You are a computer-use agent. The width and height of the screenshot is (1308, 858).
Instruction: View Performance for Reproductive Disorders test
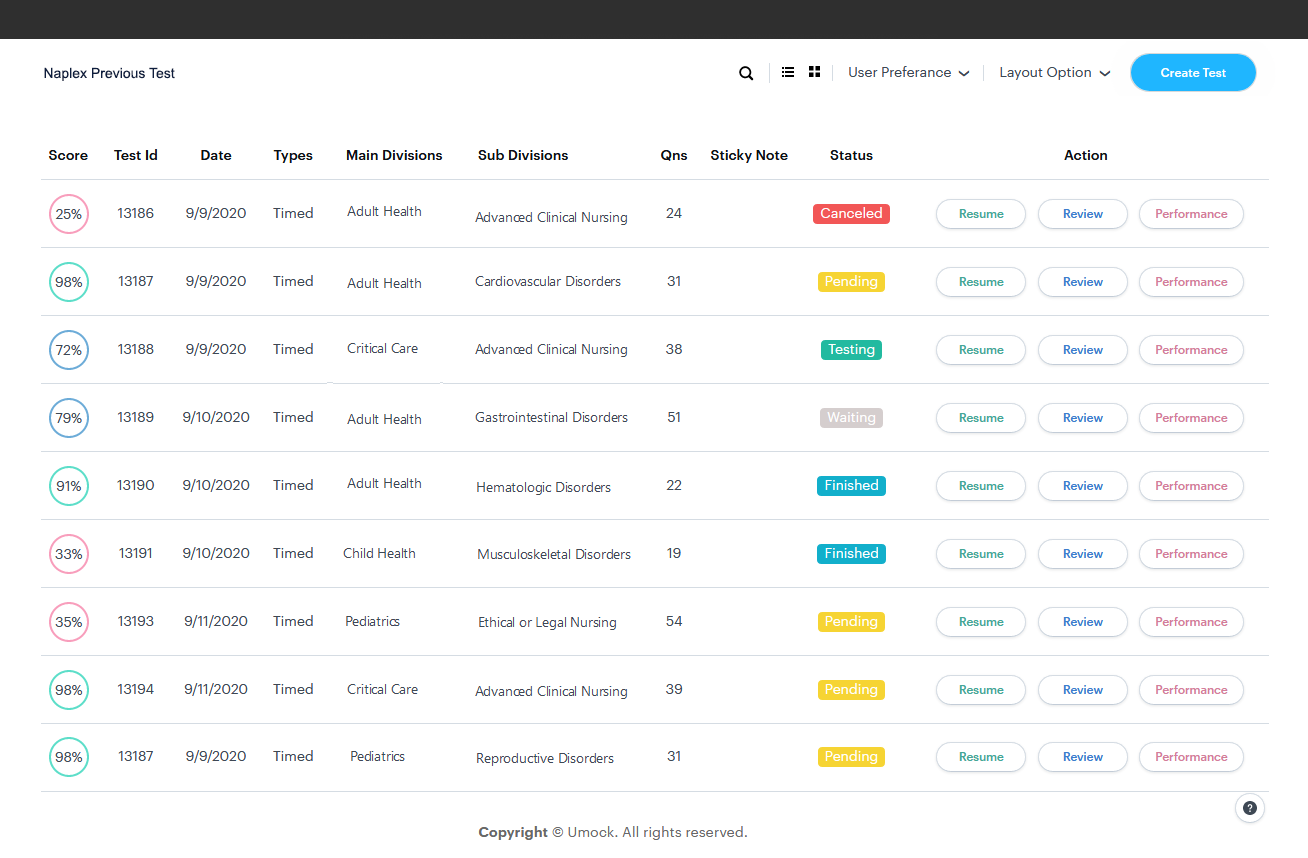click(x=1191, y=757)
